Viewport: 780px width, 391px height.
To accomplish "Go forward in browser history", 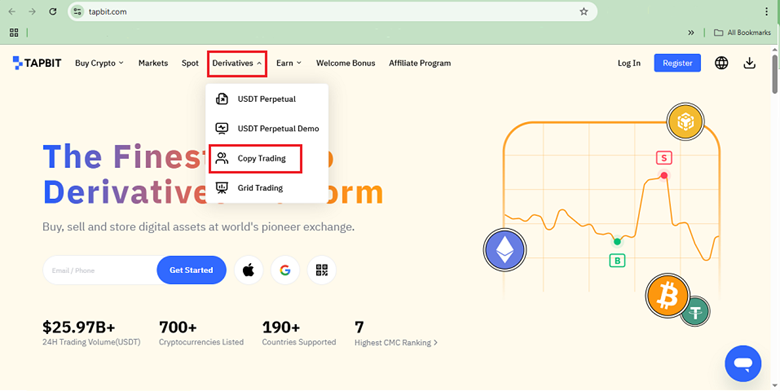I will tap(32, 11).
